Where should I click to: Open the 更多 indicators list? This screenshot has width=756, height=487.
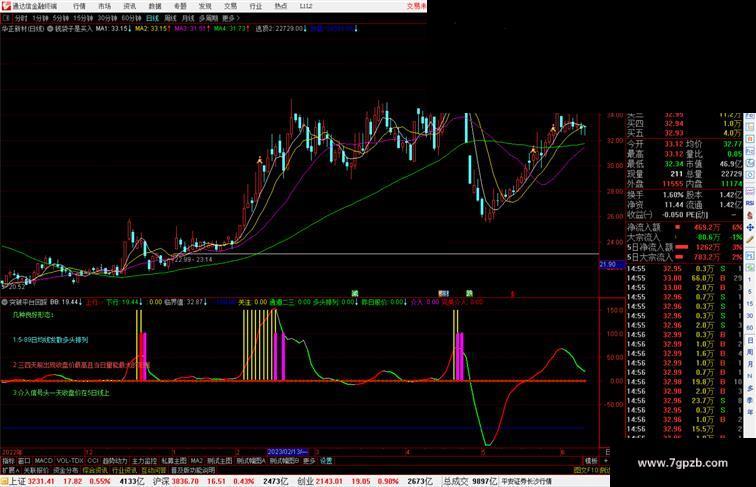309,461
